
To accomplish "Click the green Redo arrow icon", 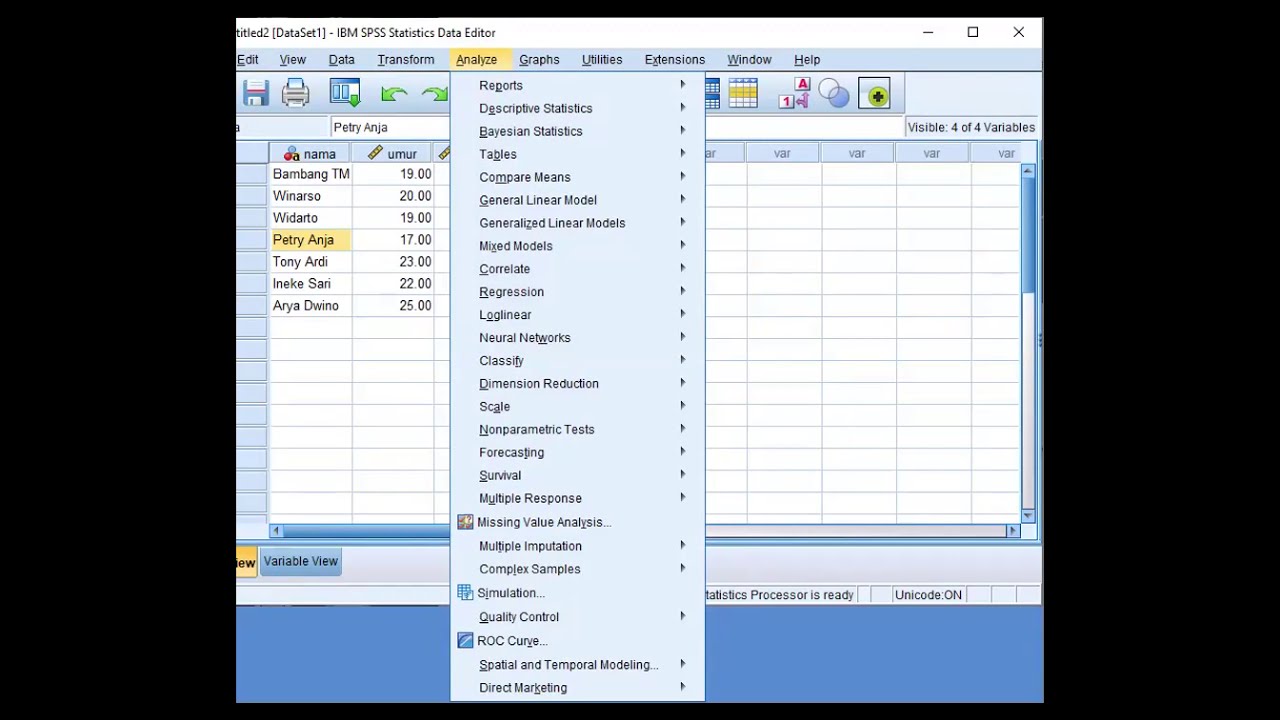I will pos(435,94).
